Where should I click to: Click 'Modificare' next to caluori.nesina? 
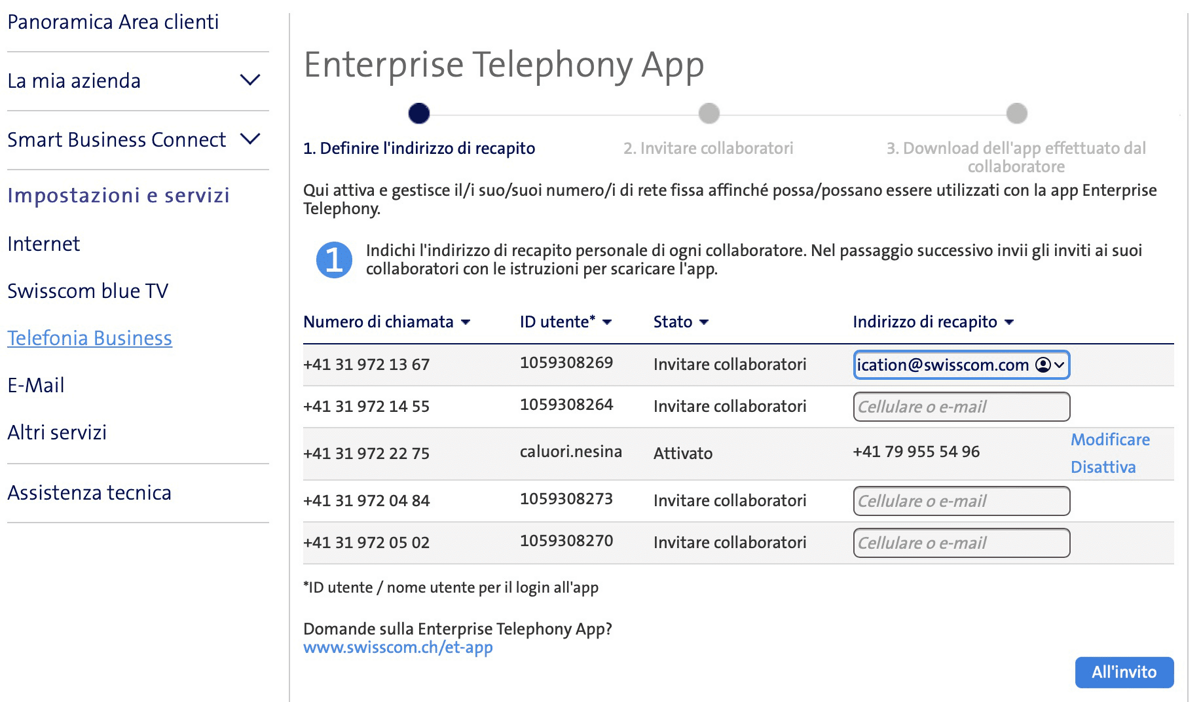point(1110,439)
